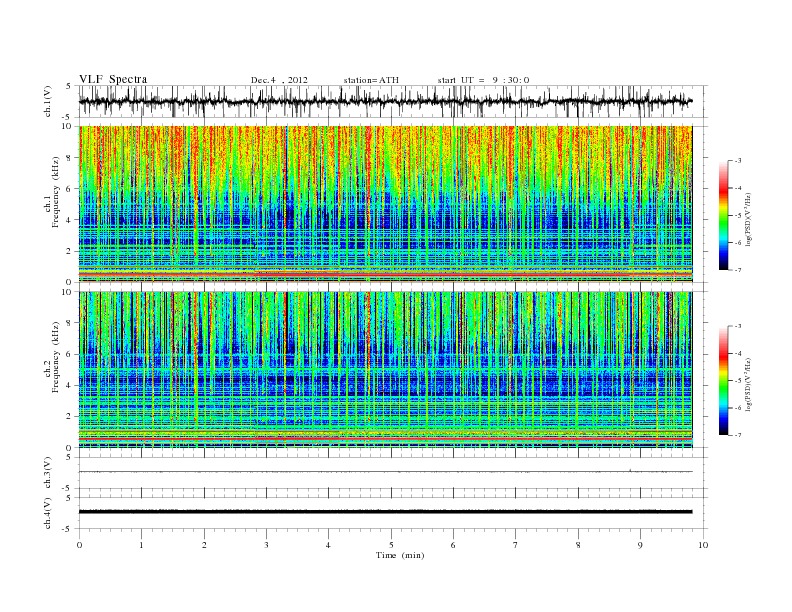Viewport: 792px width, 612px height.
Task: Click the '-3' value on the upper colorbar
Action: 737,161
